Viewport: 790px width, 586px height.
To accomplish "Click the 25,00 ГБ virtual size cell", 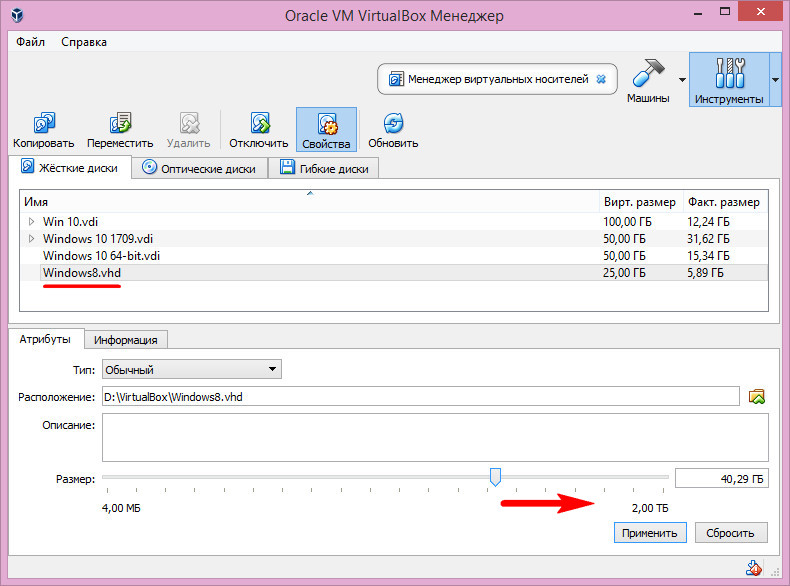I will coord(624,273).
